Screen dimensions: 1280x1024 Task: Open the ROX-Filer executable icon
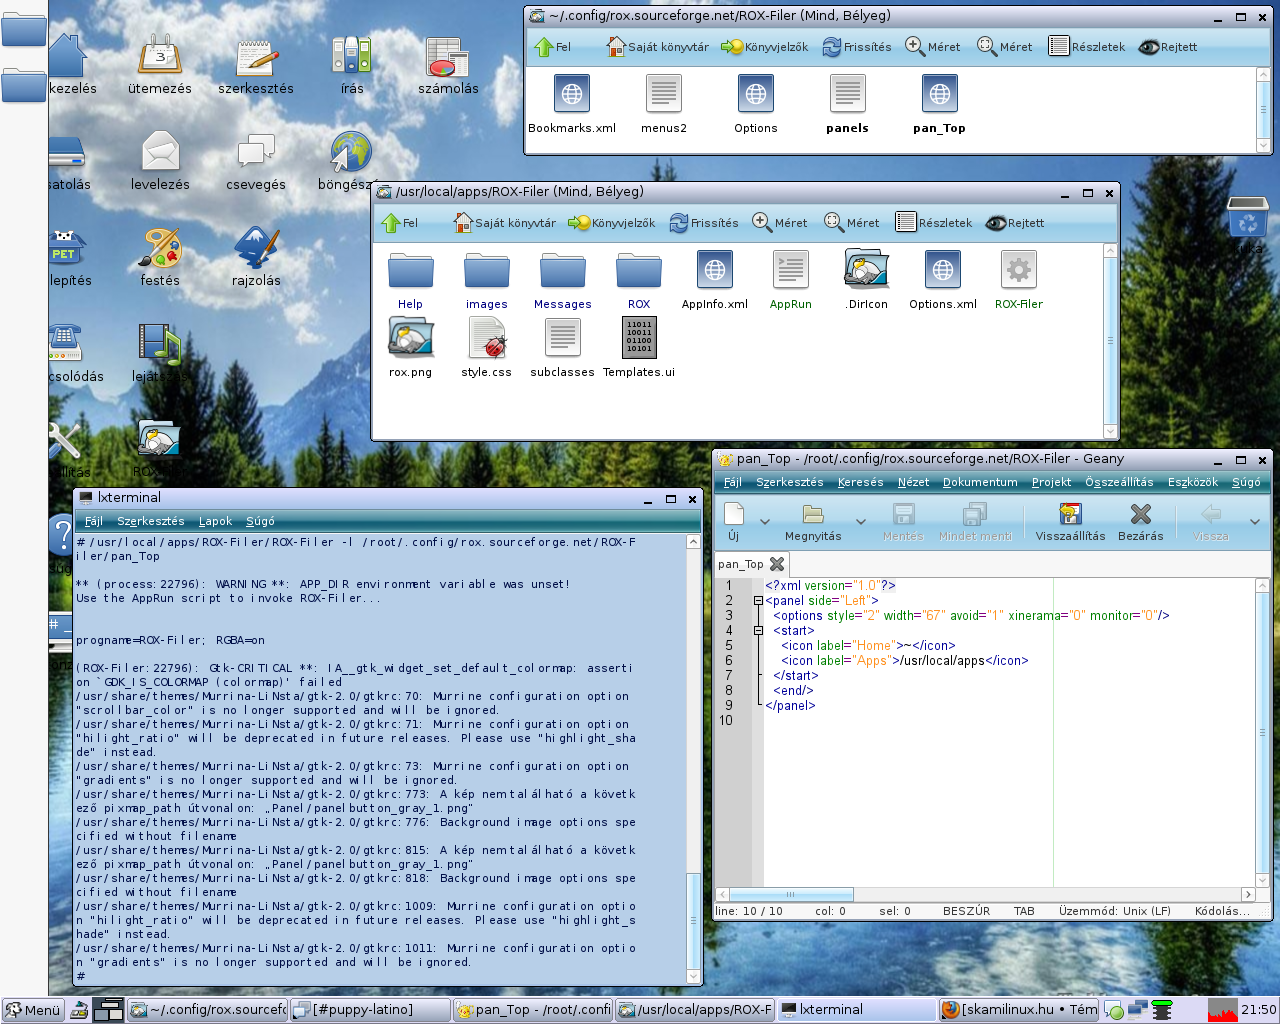pyautogui.click(x=1019, y=280)
